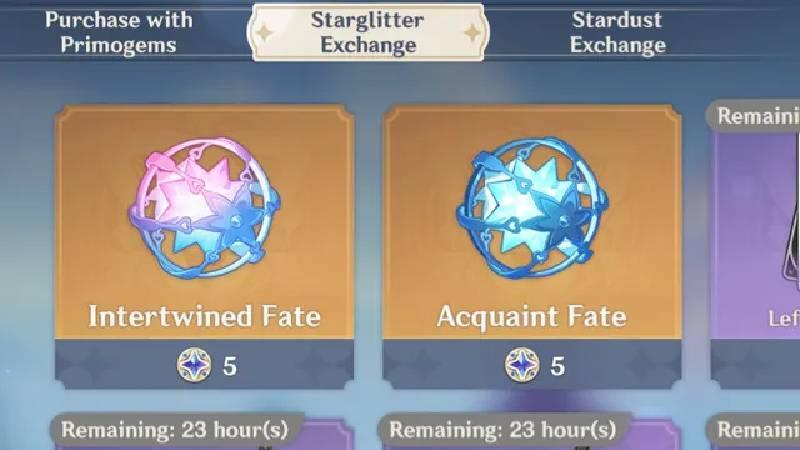
Task: Click left star ornament on Starglitter Exchange tab
Action: point(264,33)
